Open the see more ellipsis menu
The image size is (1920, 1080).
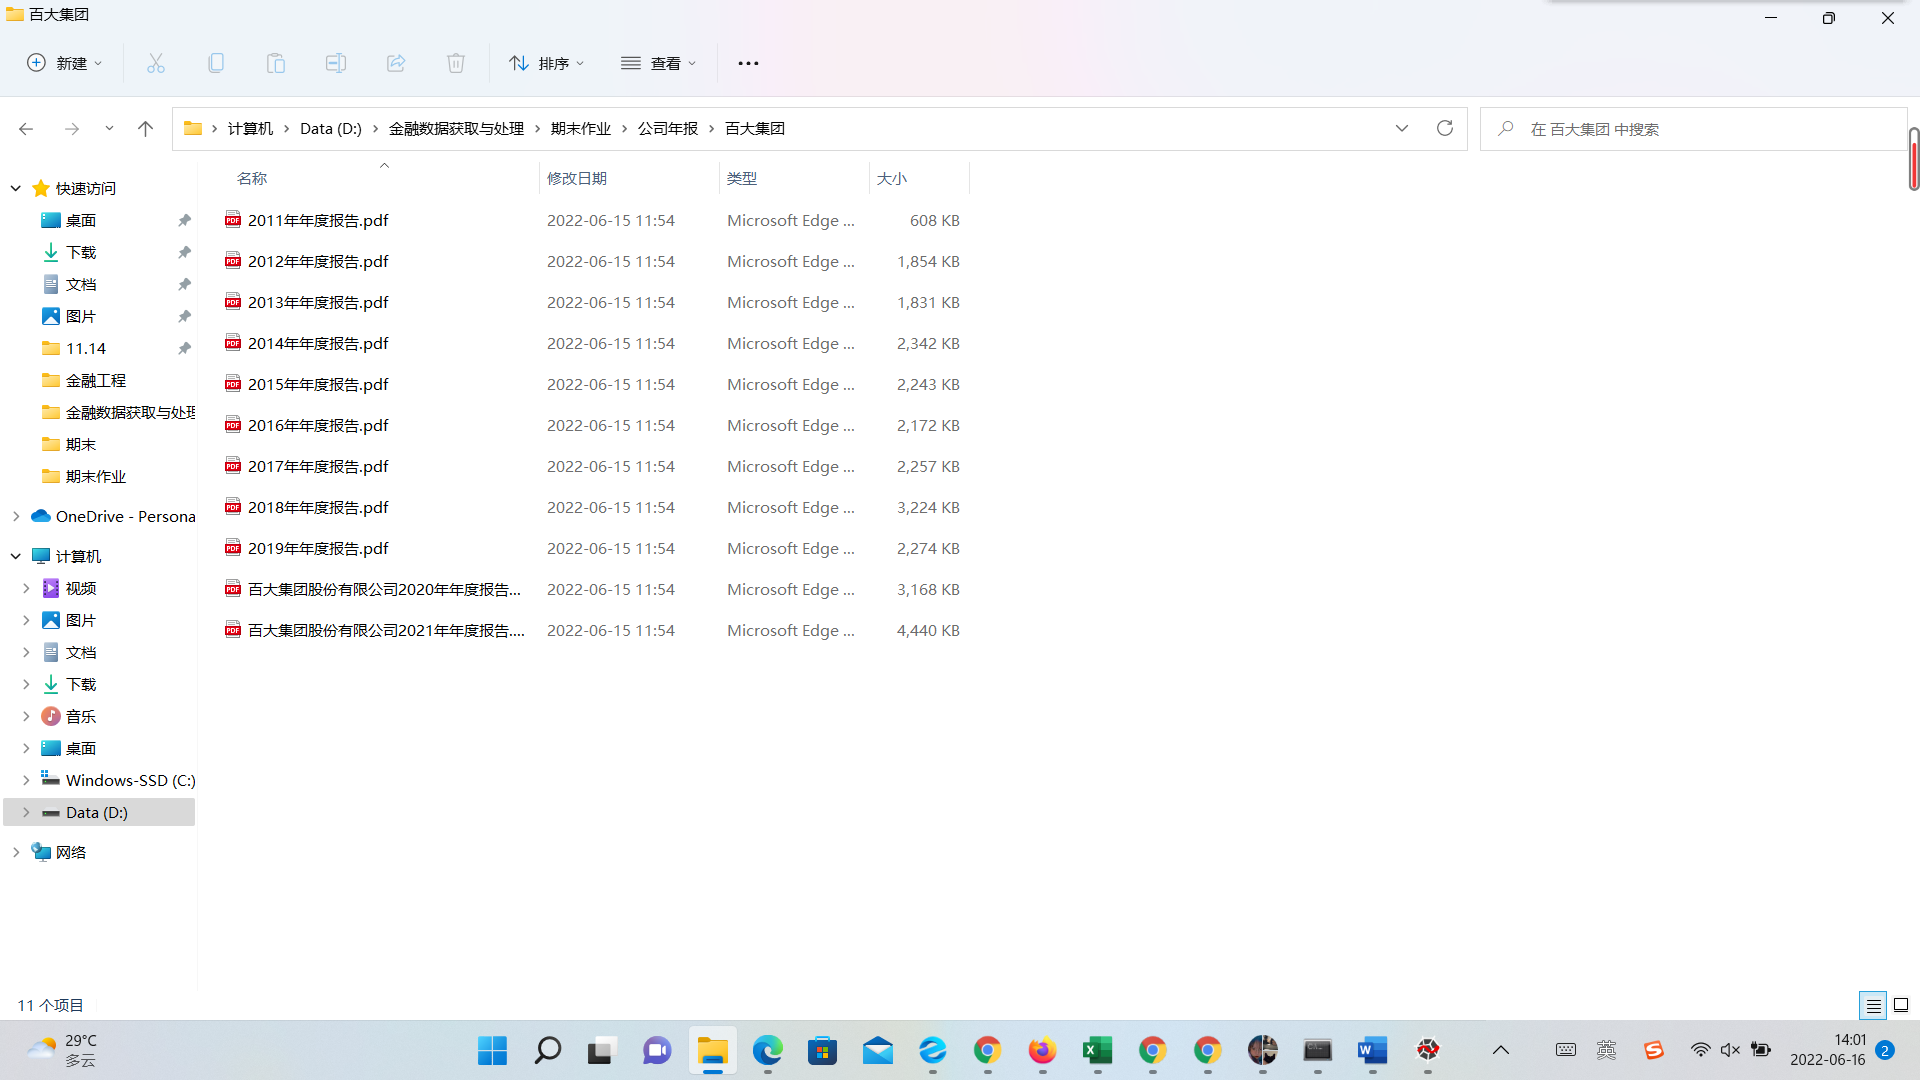click(748, 63)
